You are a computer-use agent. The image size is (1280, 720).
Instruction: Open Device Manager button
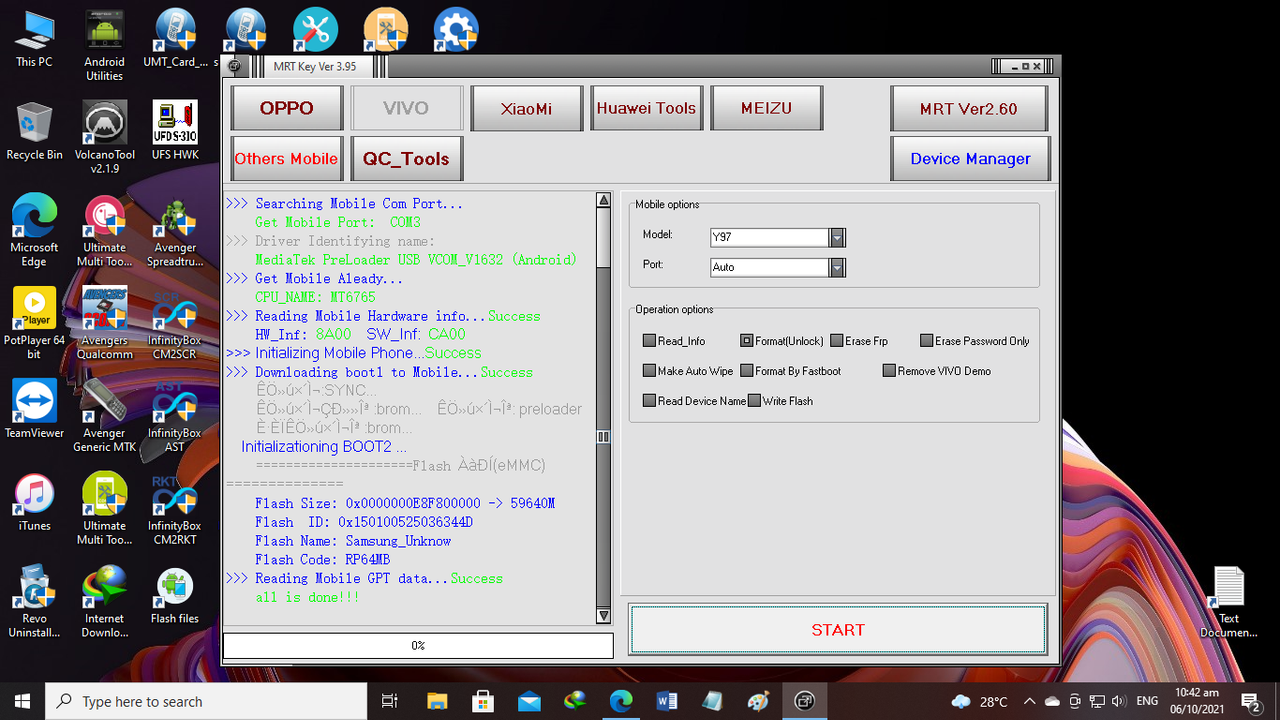coord(970,159)
